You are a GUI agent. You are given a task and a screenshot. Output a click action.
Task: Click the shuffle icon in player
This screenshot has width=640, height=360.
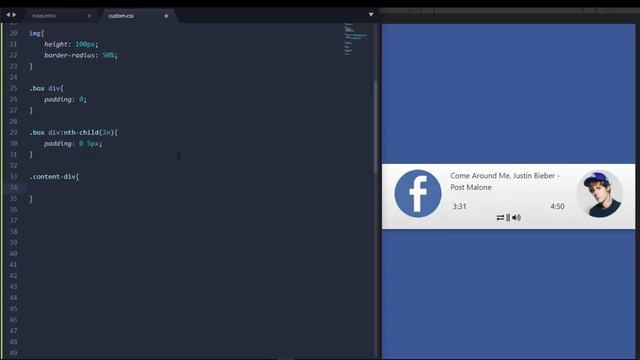(x=500, y=218)
